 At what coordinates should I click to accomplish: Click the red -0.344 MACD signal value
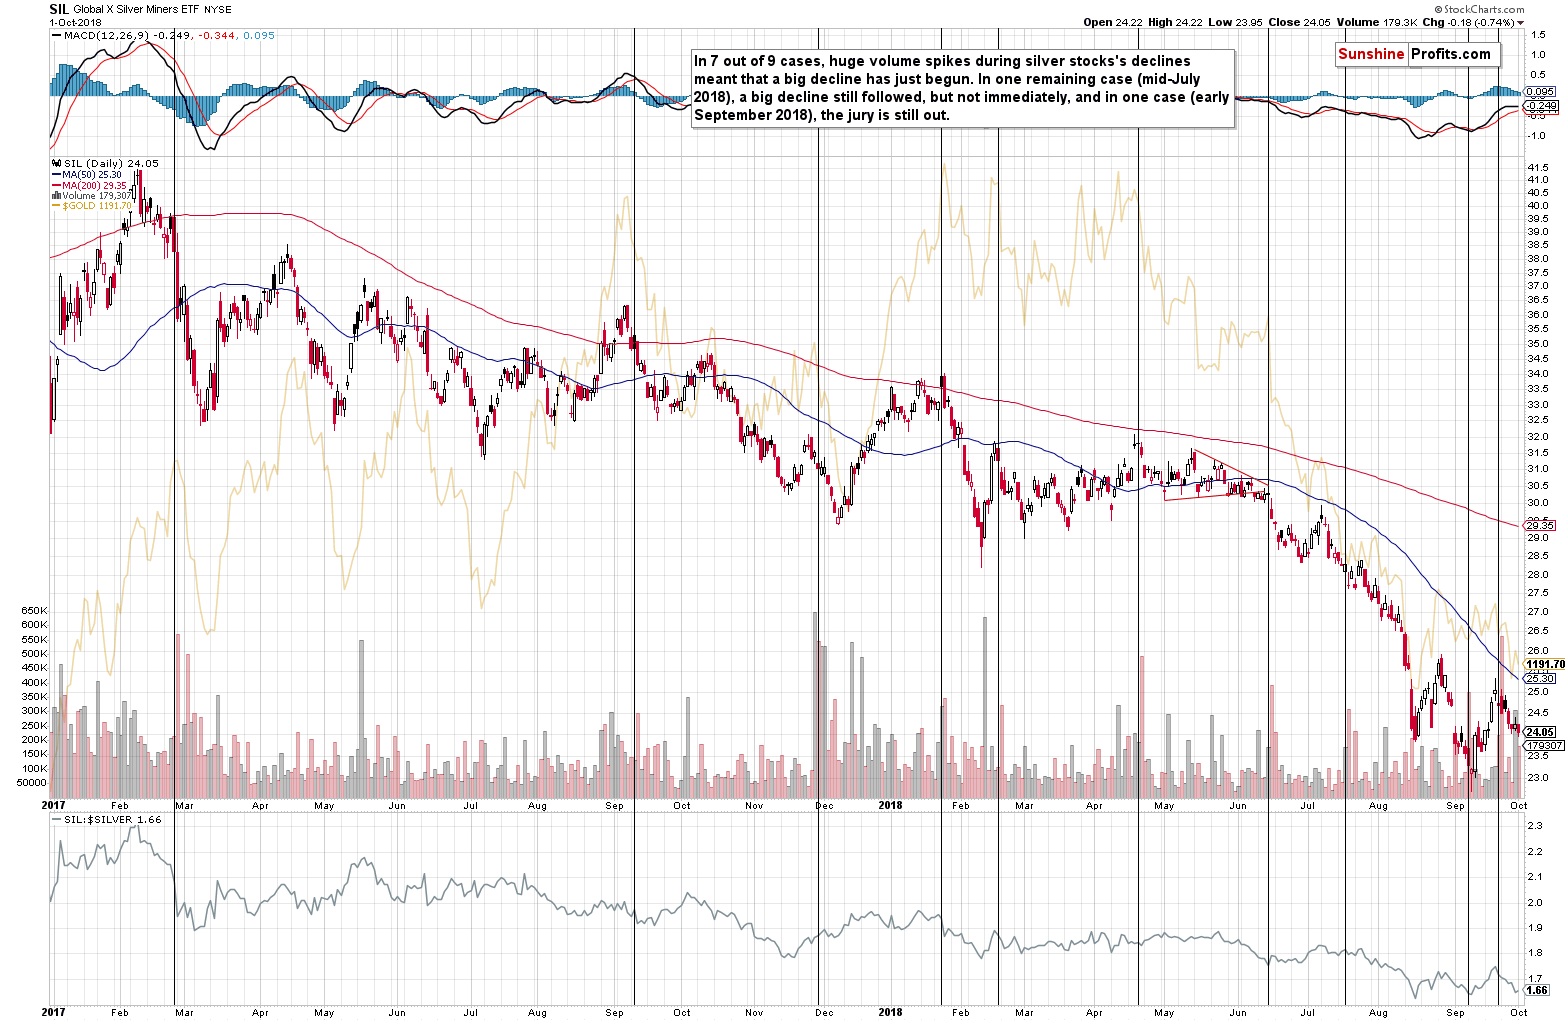[216, 35]
